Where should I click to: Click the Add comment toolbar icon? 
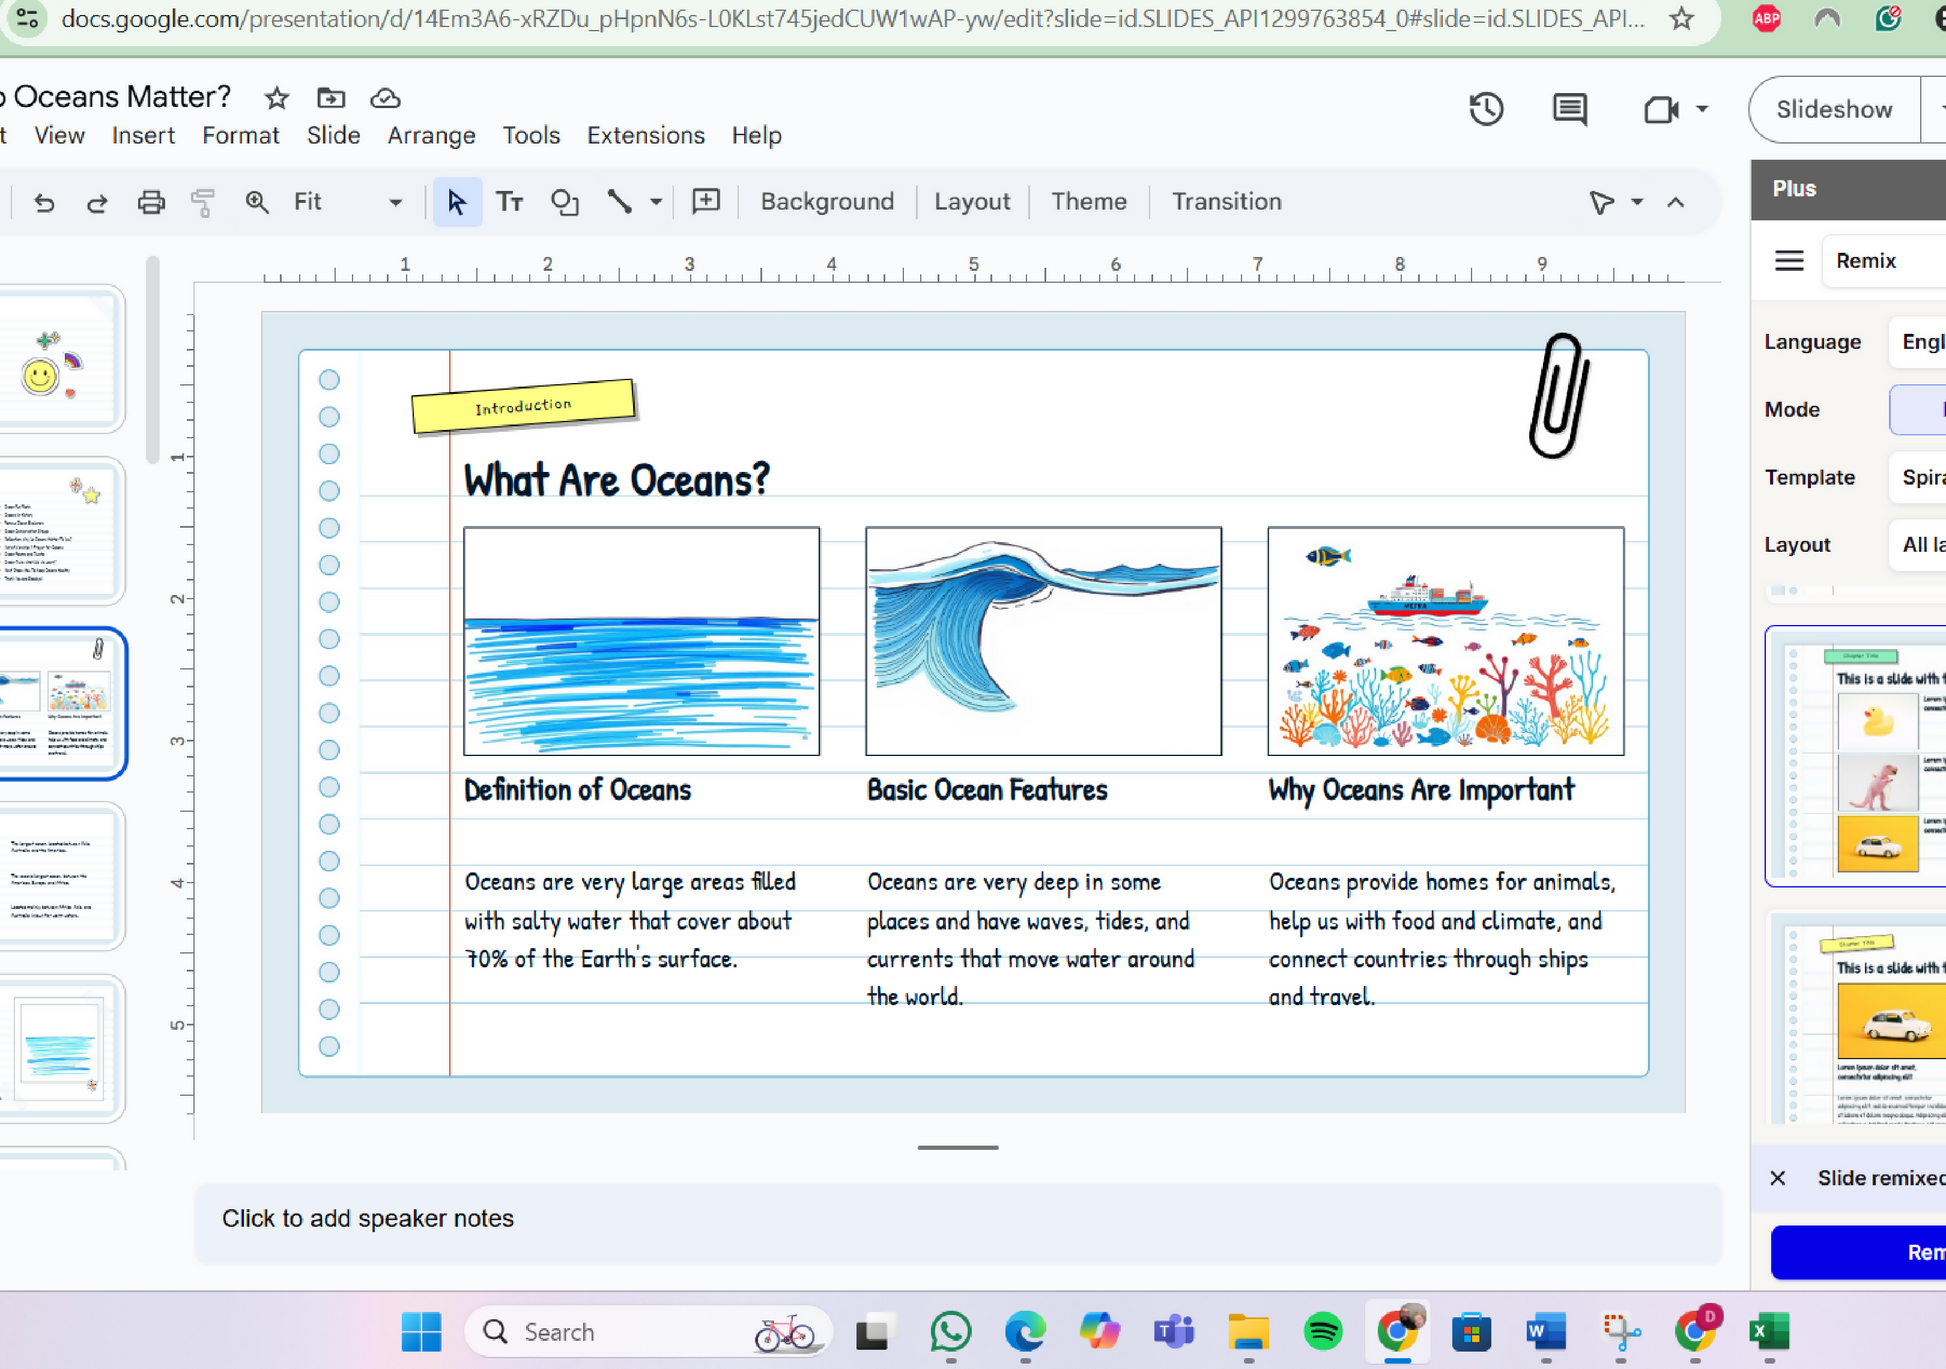(706, 202)
